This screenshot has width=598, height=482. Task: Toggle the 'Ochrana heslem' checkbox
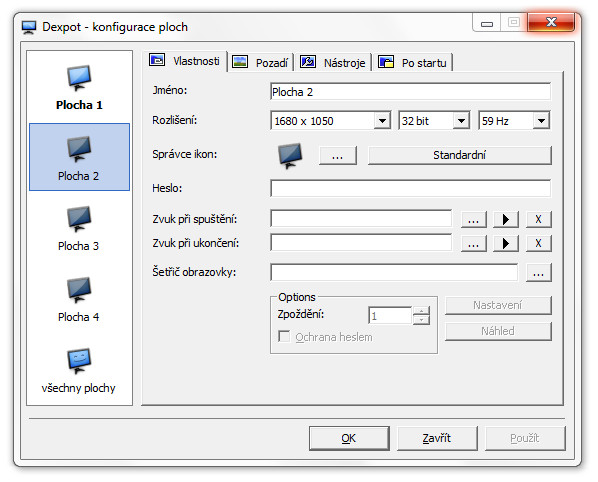pos(284,337)
